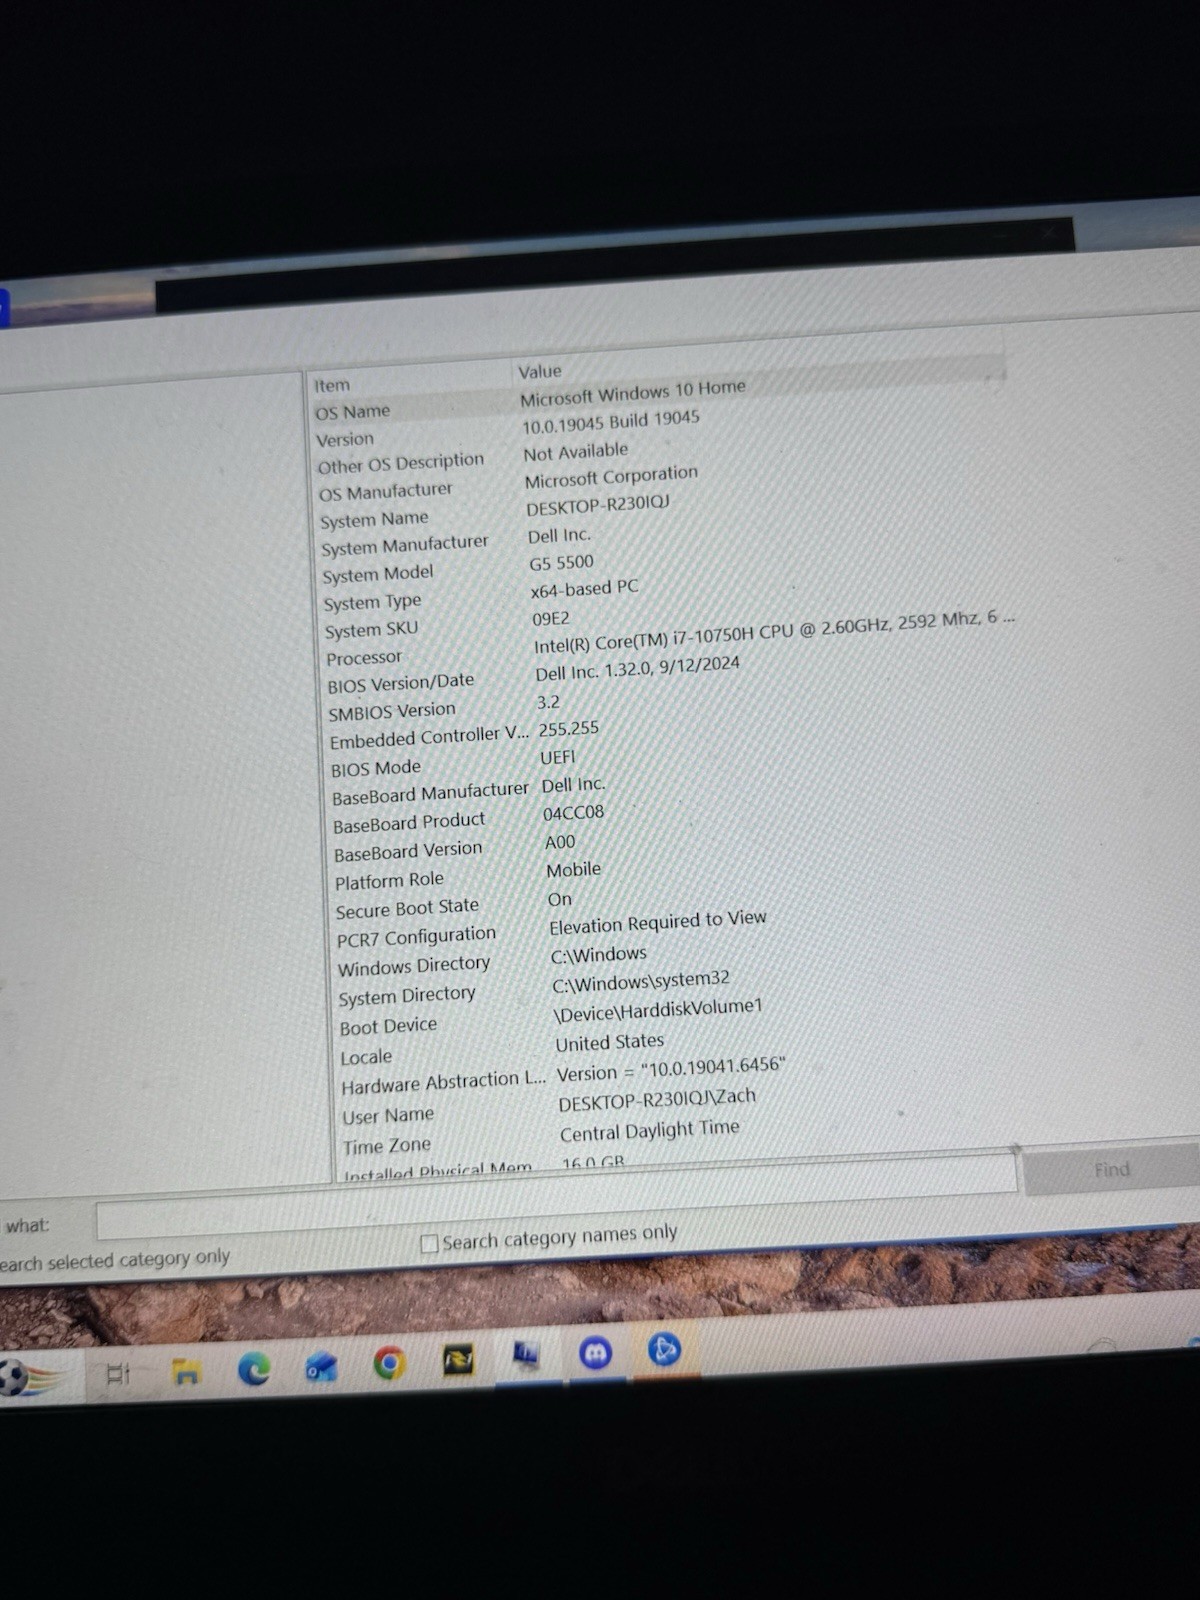Select the BaseBoard Version row
Viewport: 1200px width, 1600px height.
408,851
